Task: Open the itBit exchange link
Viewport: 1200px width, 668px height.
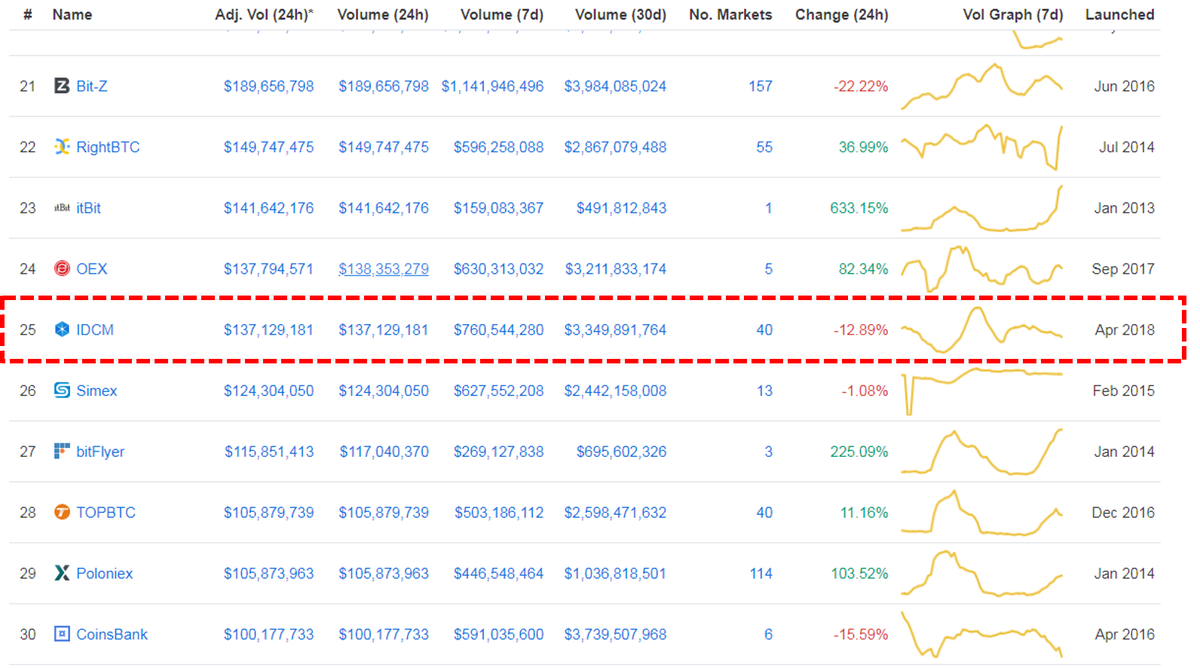Action: point(89,208)
